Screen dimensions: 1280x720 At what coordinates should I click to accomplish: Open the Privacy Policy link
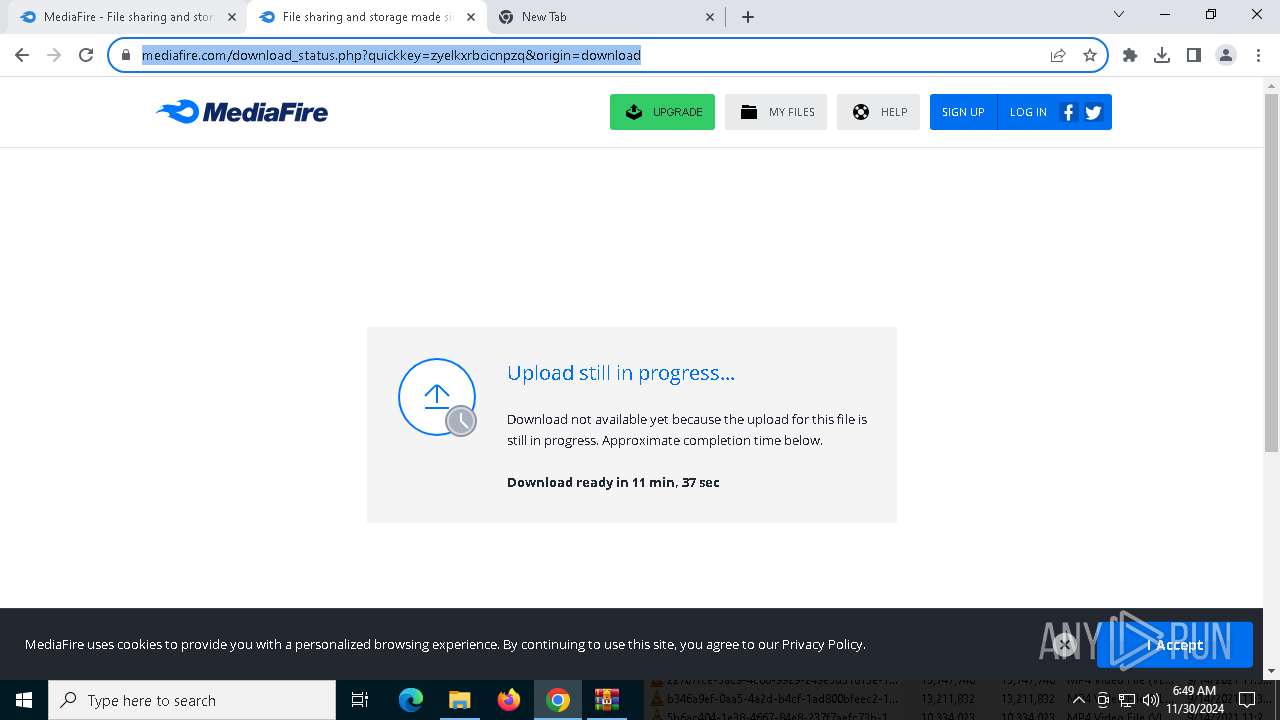click(822, 644)
